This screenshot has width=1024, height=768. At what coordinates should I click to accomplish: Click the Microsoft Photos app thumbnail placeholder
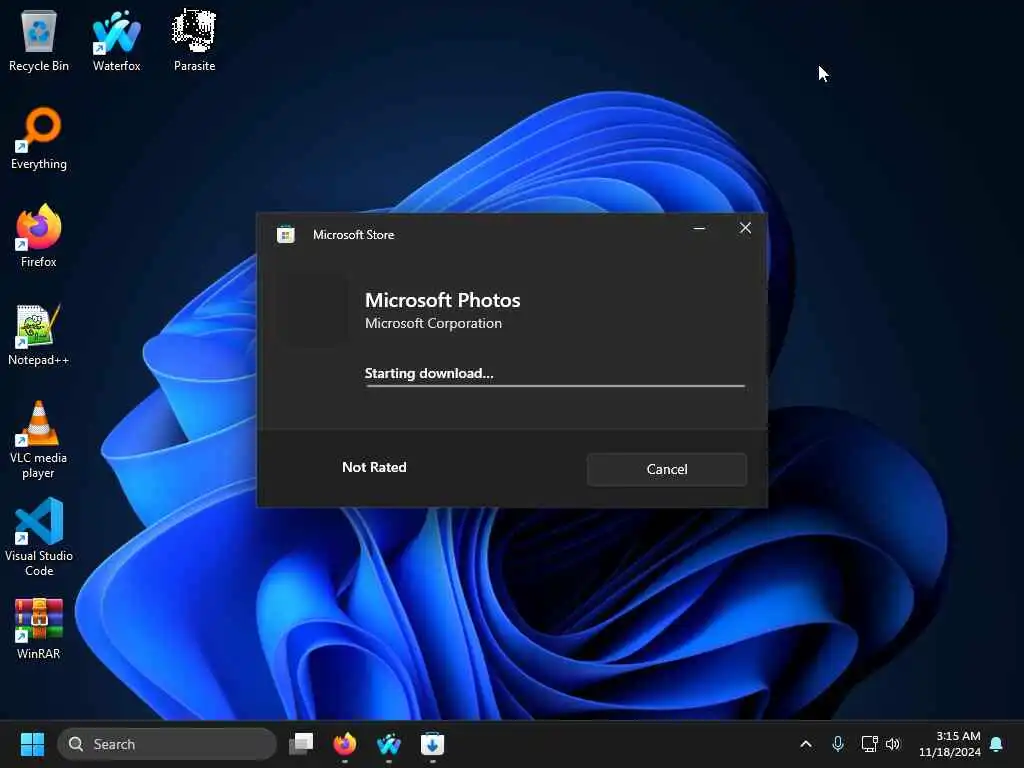(x=312, y=310)
